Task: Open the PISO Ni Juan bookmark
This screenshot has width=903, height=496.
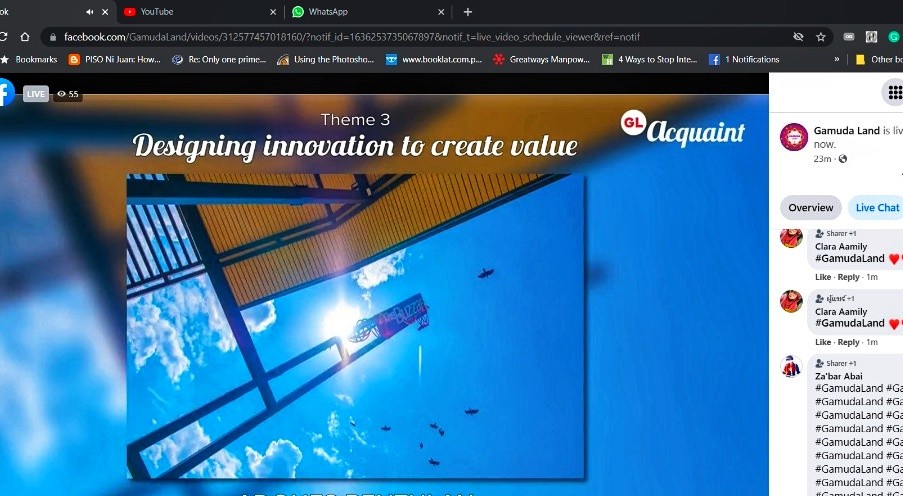Action: 115,59
